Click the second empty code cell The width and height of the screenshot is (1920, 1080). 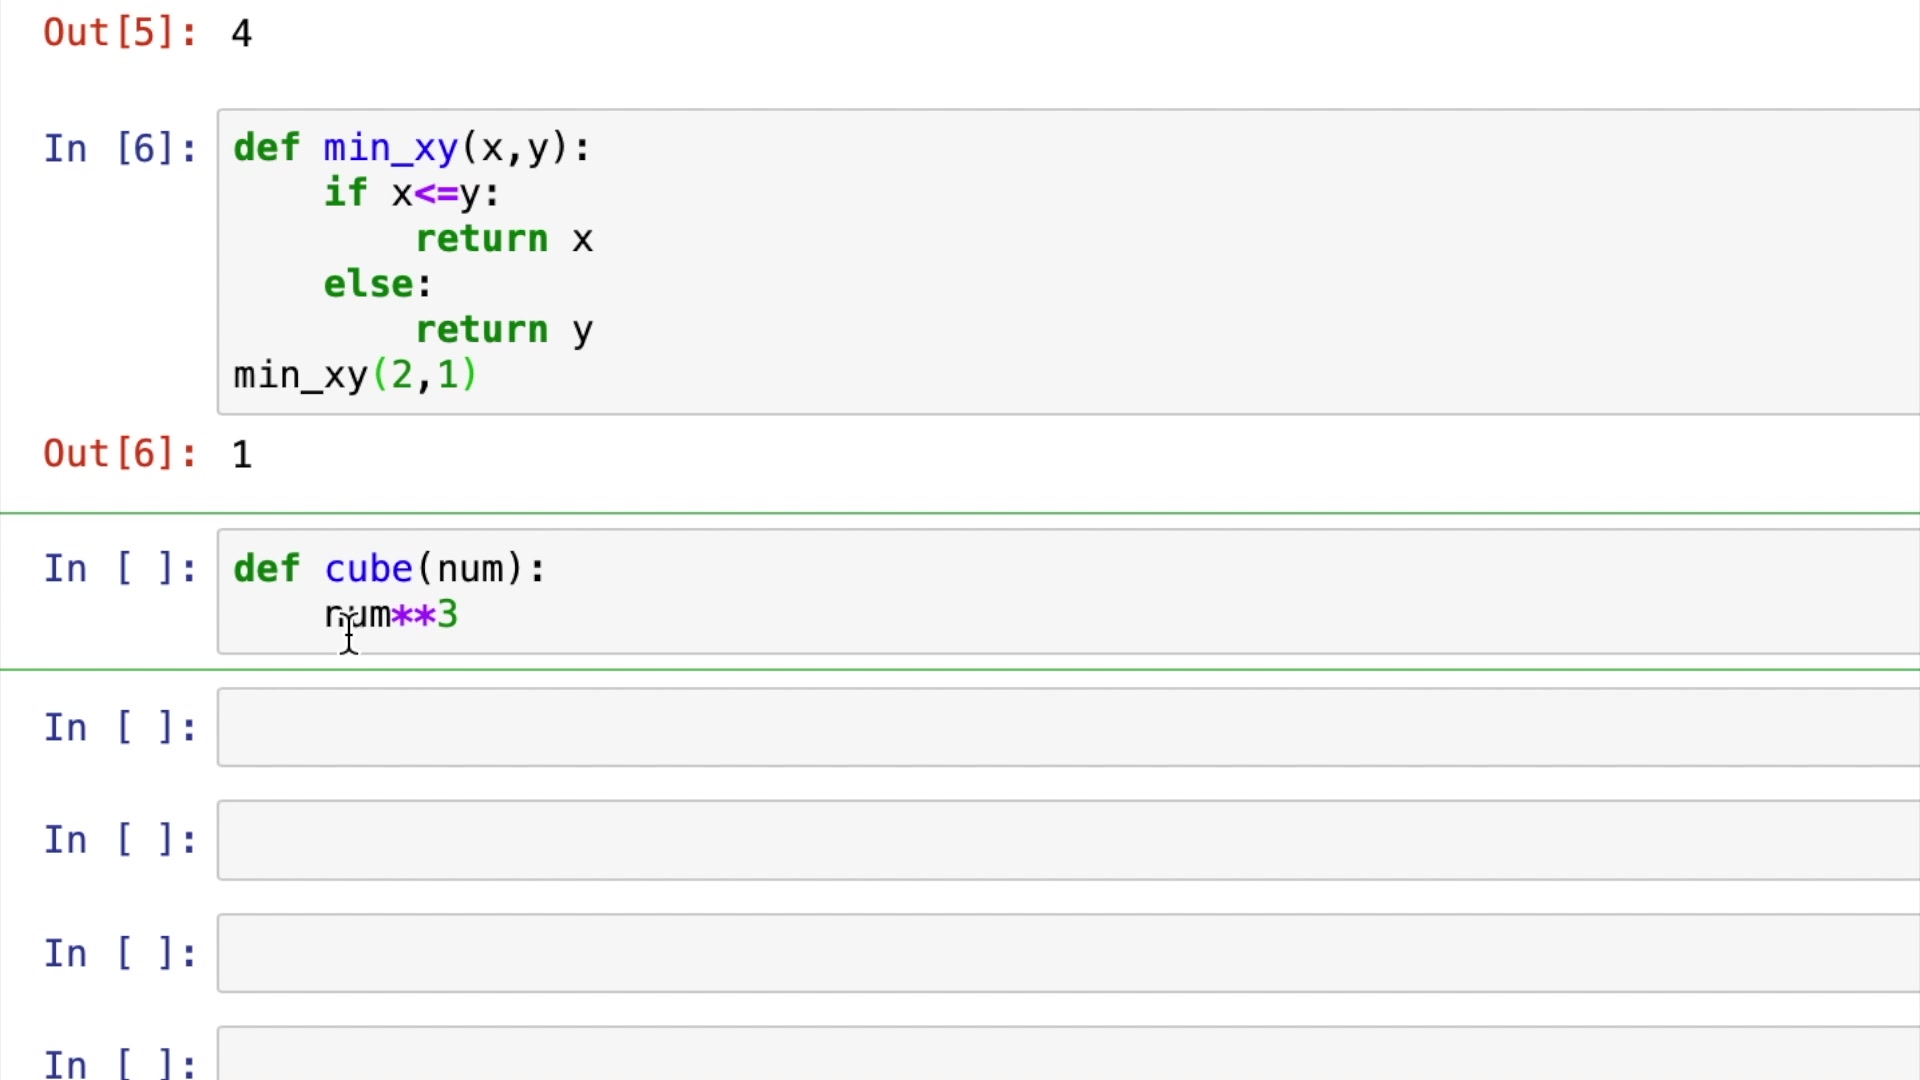click(x=1066, y=840)
